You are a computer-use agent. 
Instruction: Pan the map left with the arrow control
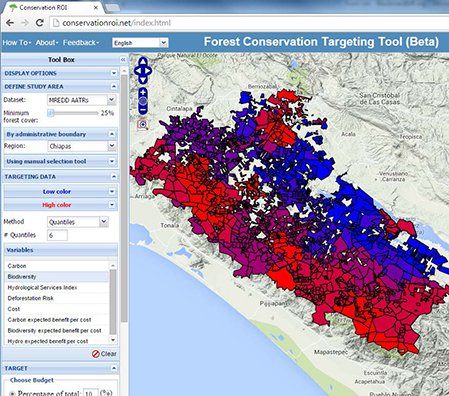[137, 71]
